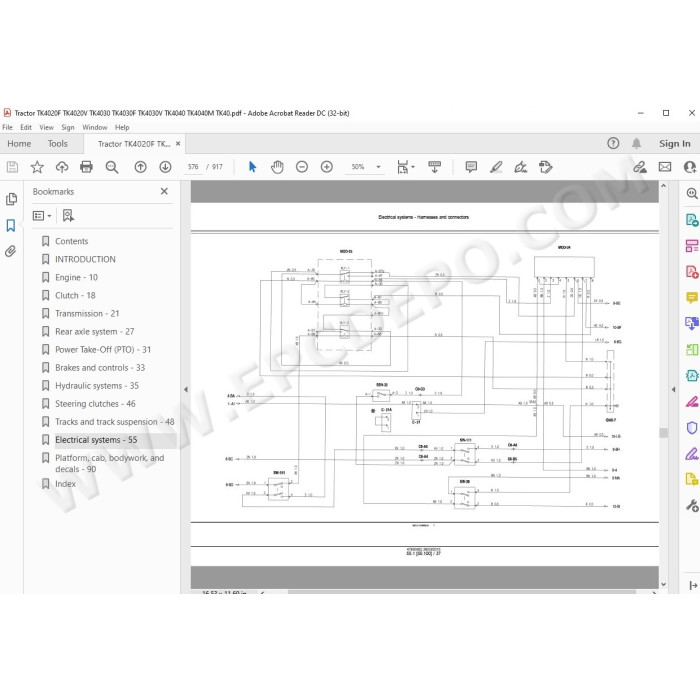Expand right tools pane bottom arrow
Viewport: 700px width, 700px height.
point(693,585)
